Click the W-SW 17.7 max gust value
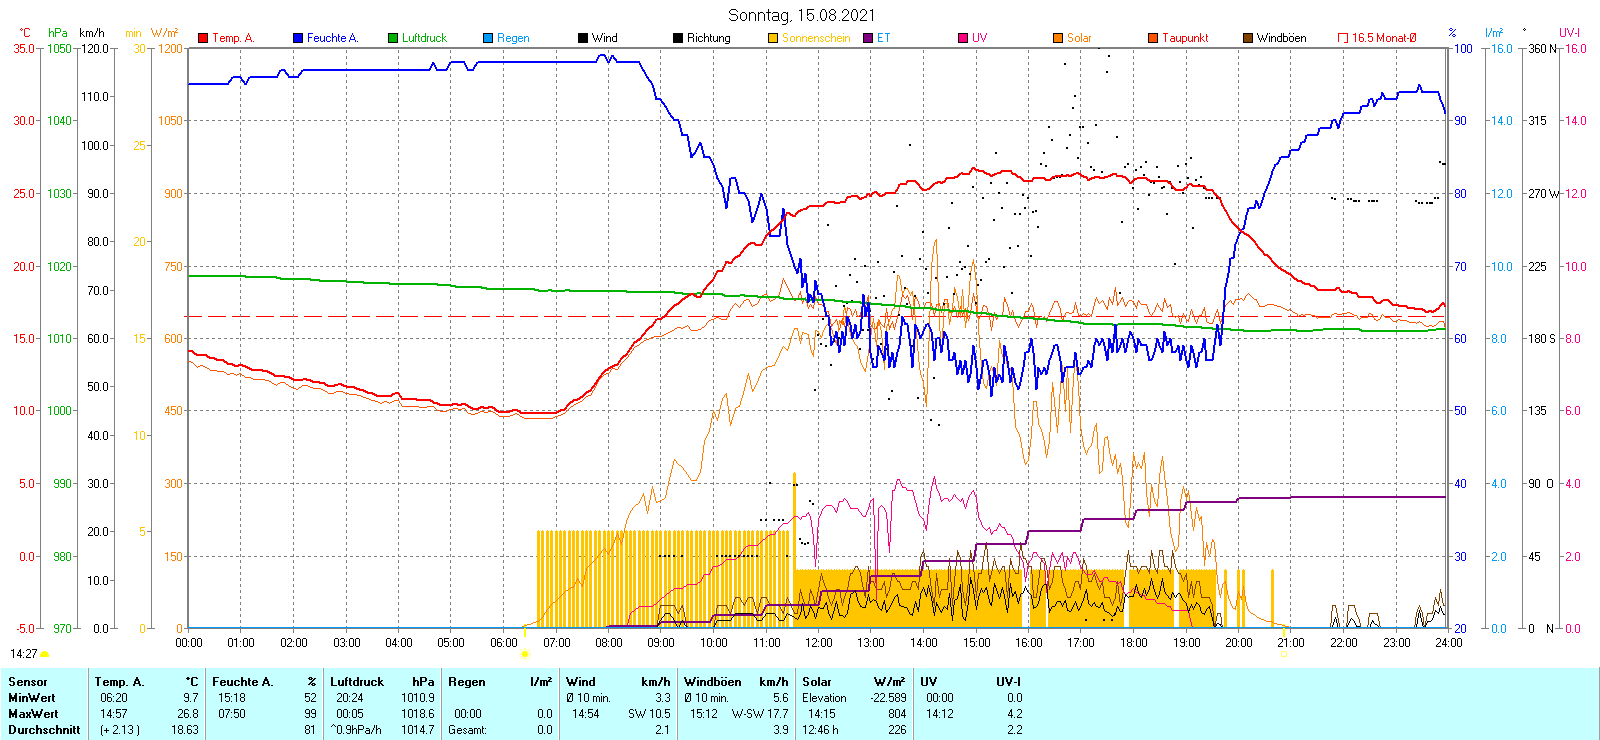This screenshot has height=740, width=1600. click(x=760, y=714)
